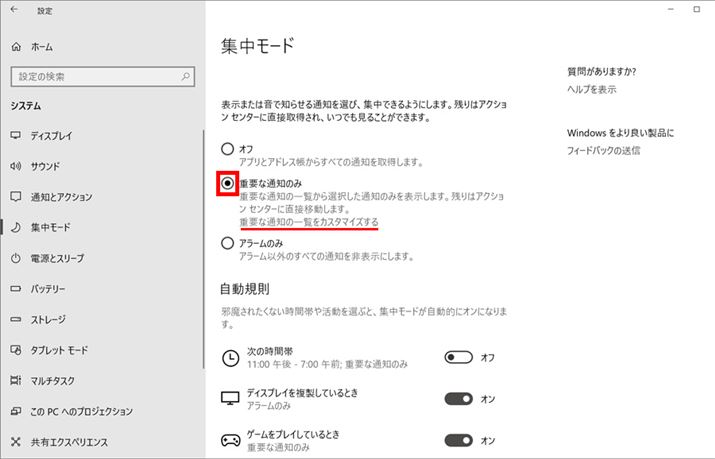Click the バッテリー battery icon
715x459 pixels.
pyautogui.click(x=16, y=289)
